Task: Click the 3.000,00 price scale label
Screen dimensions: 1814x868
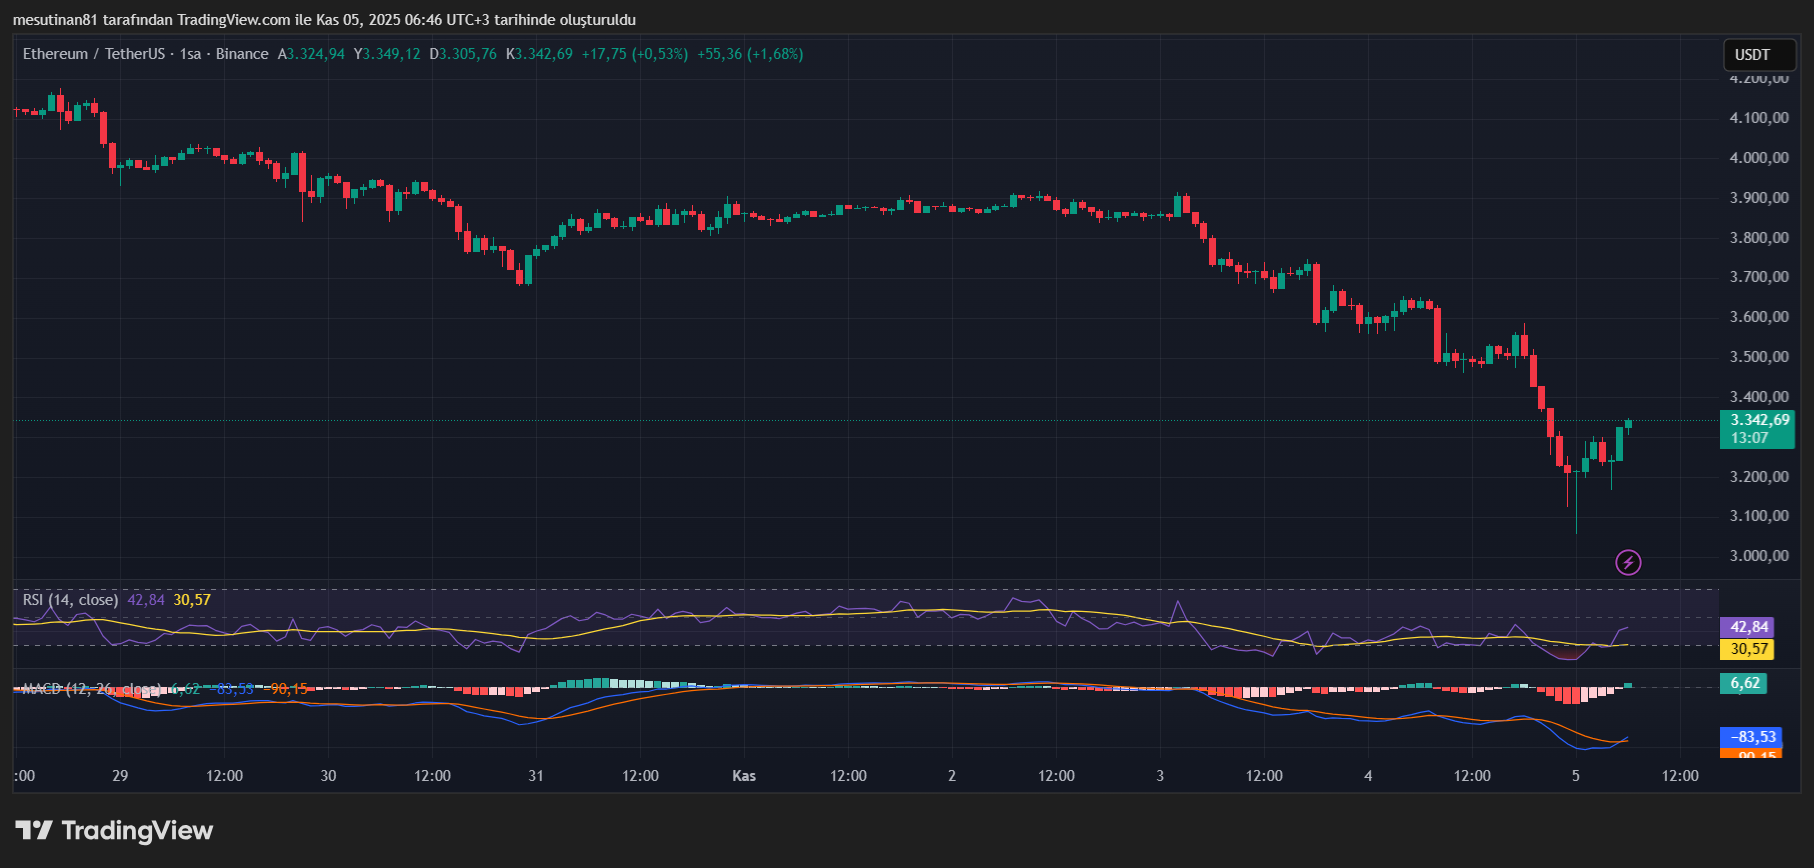Action: point(1759,556)
